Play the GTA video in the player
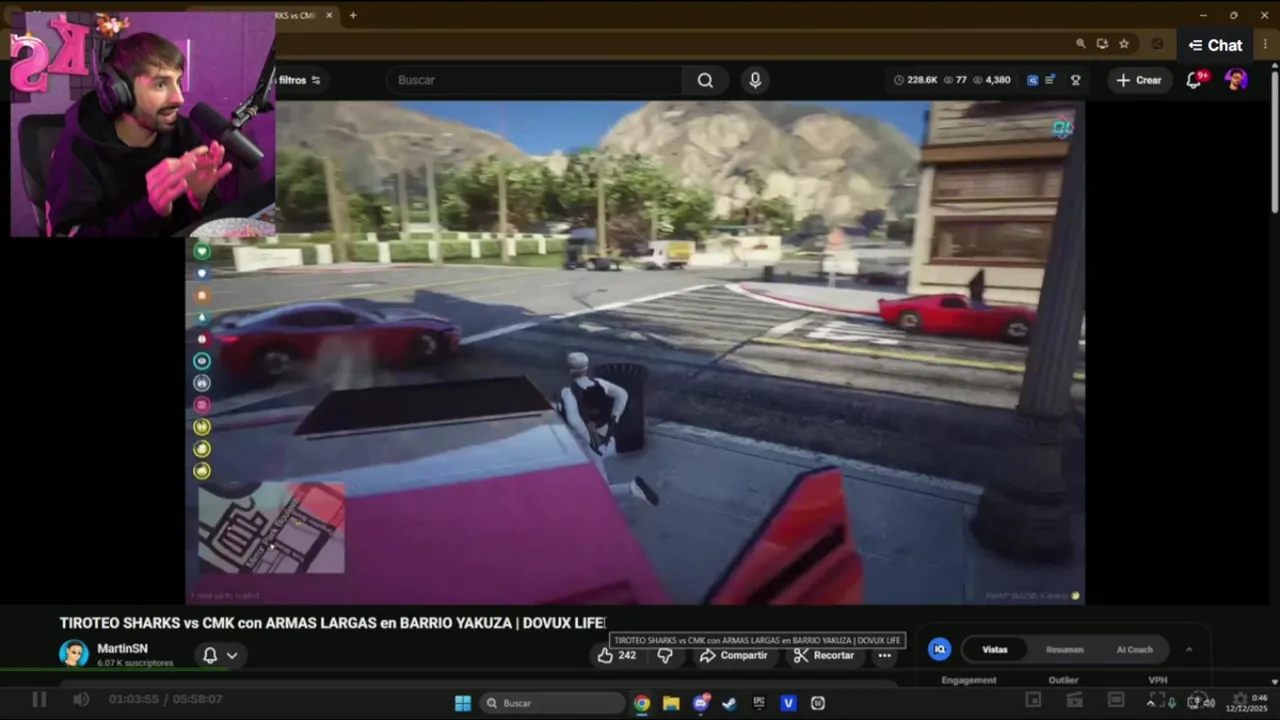The height and width of the screenshot is (720, 1280). [635, 352]
